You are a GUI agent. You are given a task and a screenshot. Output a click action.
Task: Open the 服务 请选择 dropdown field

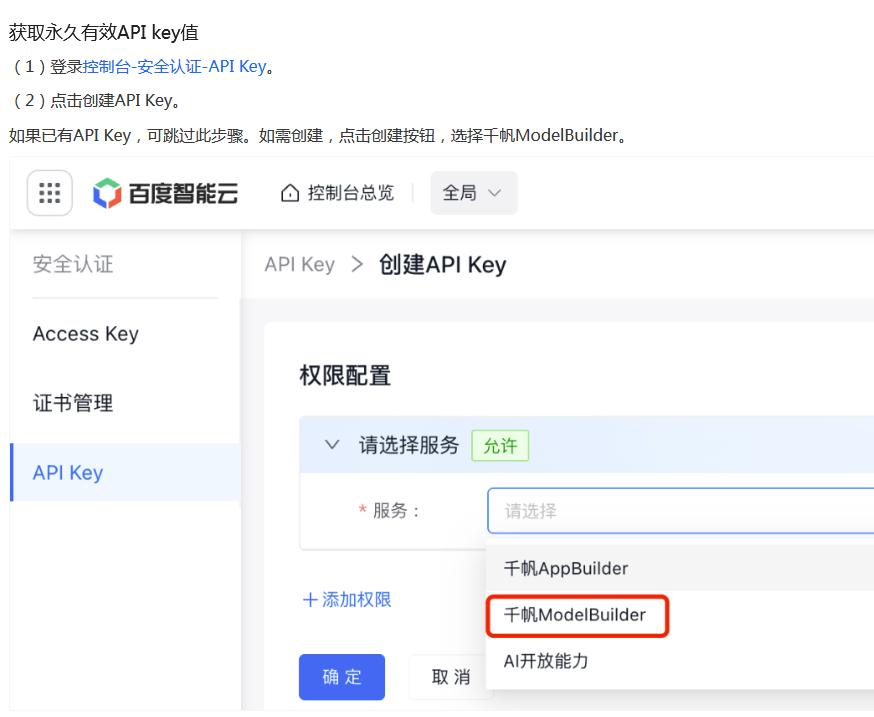[x=681, y=511]
